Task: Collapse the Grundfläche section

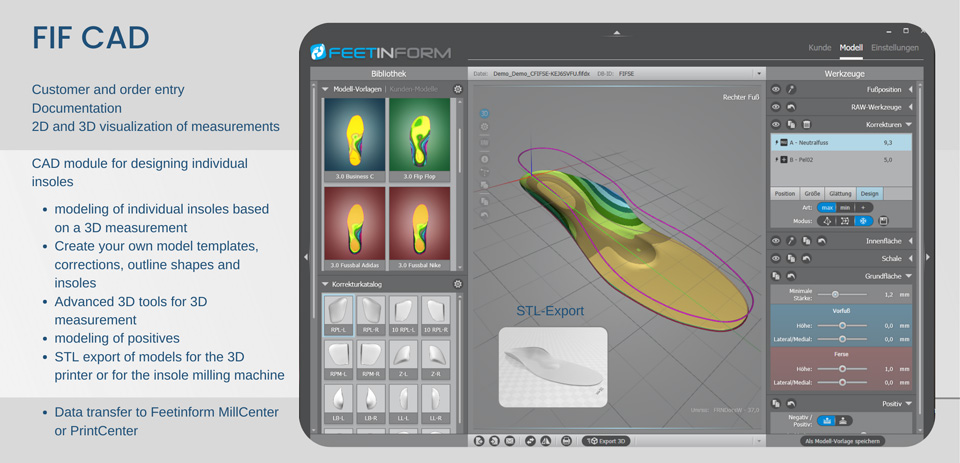Action: tap(909, 276)
